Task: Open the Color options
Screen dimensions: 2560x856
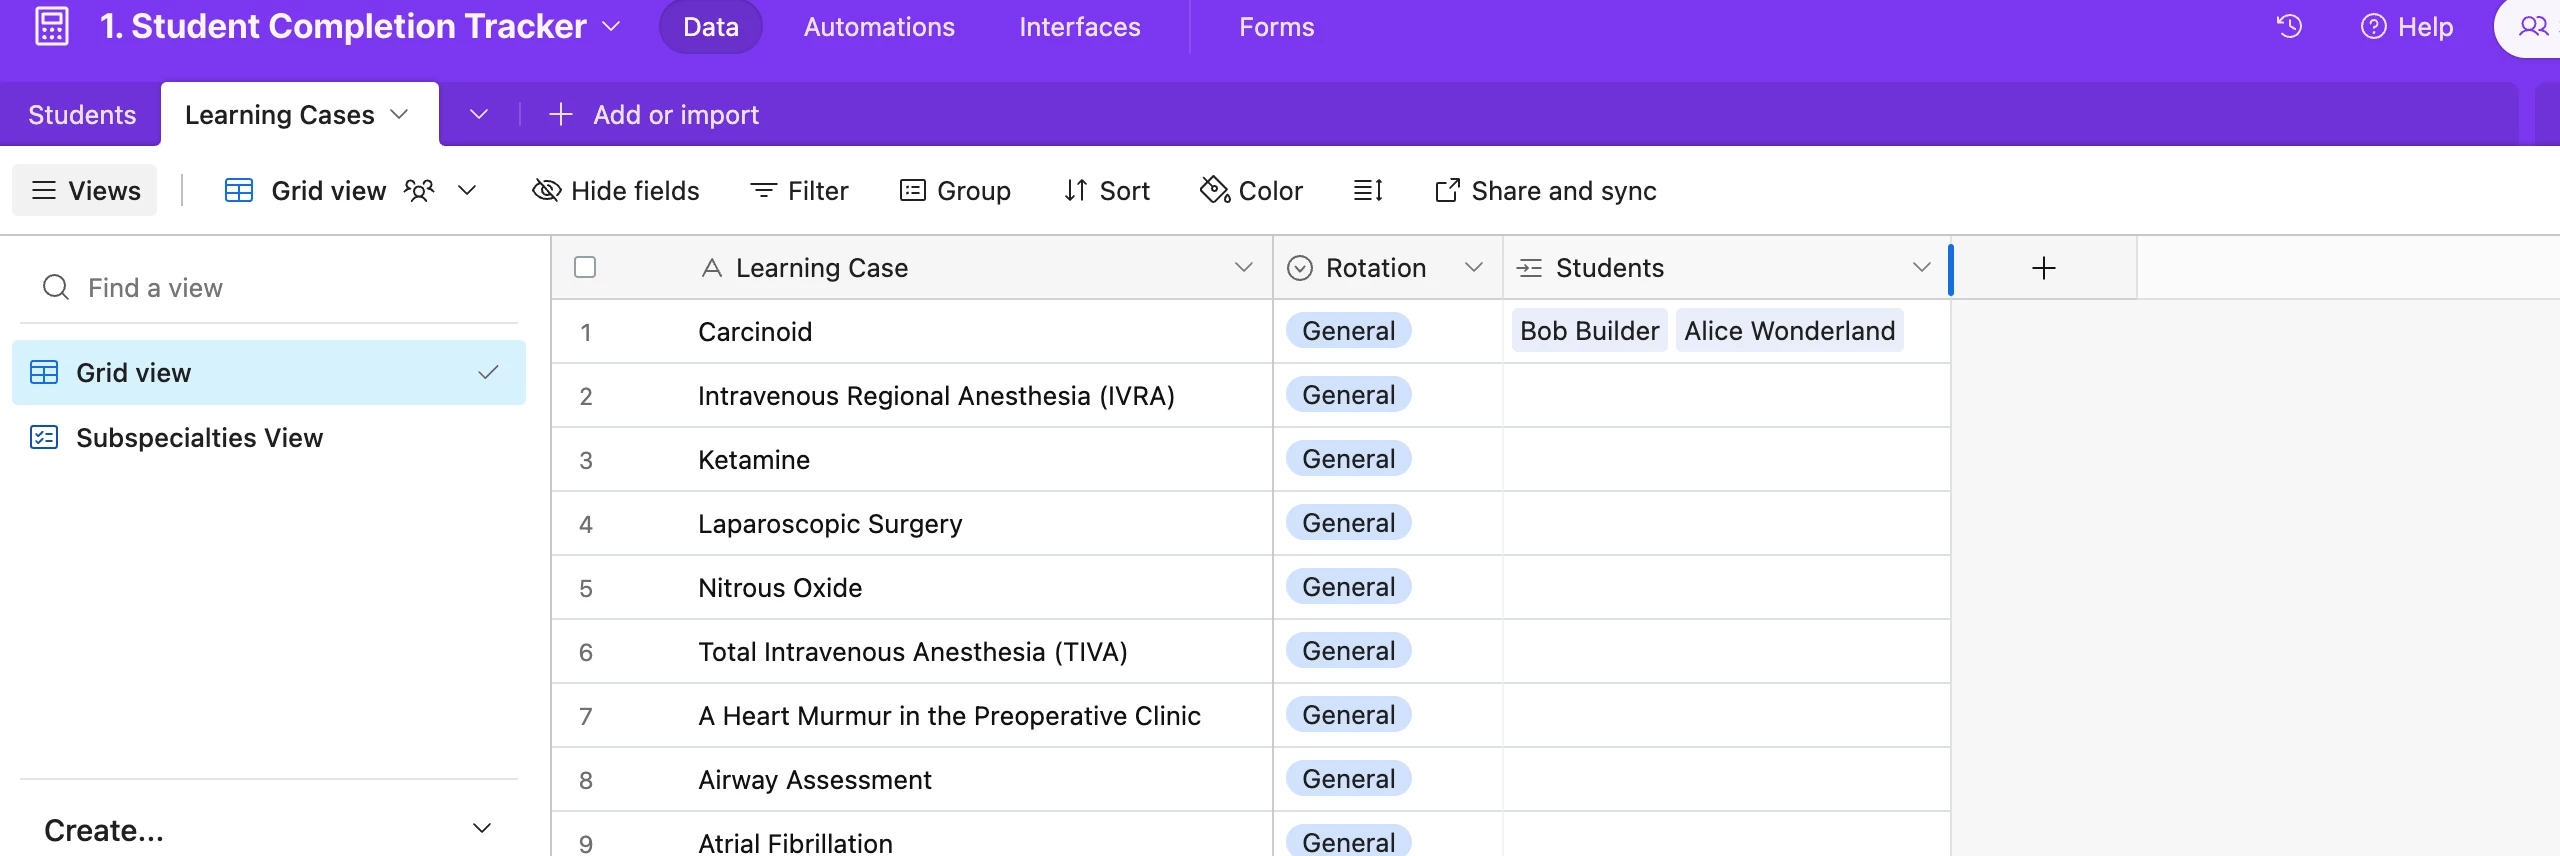Action: pyautogui.click(x=1252, y=190)
